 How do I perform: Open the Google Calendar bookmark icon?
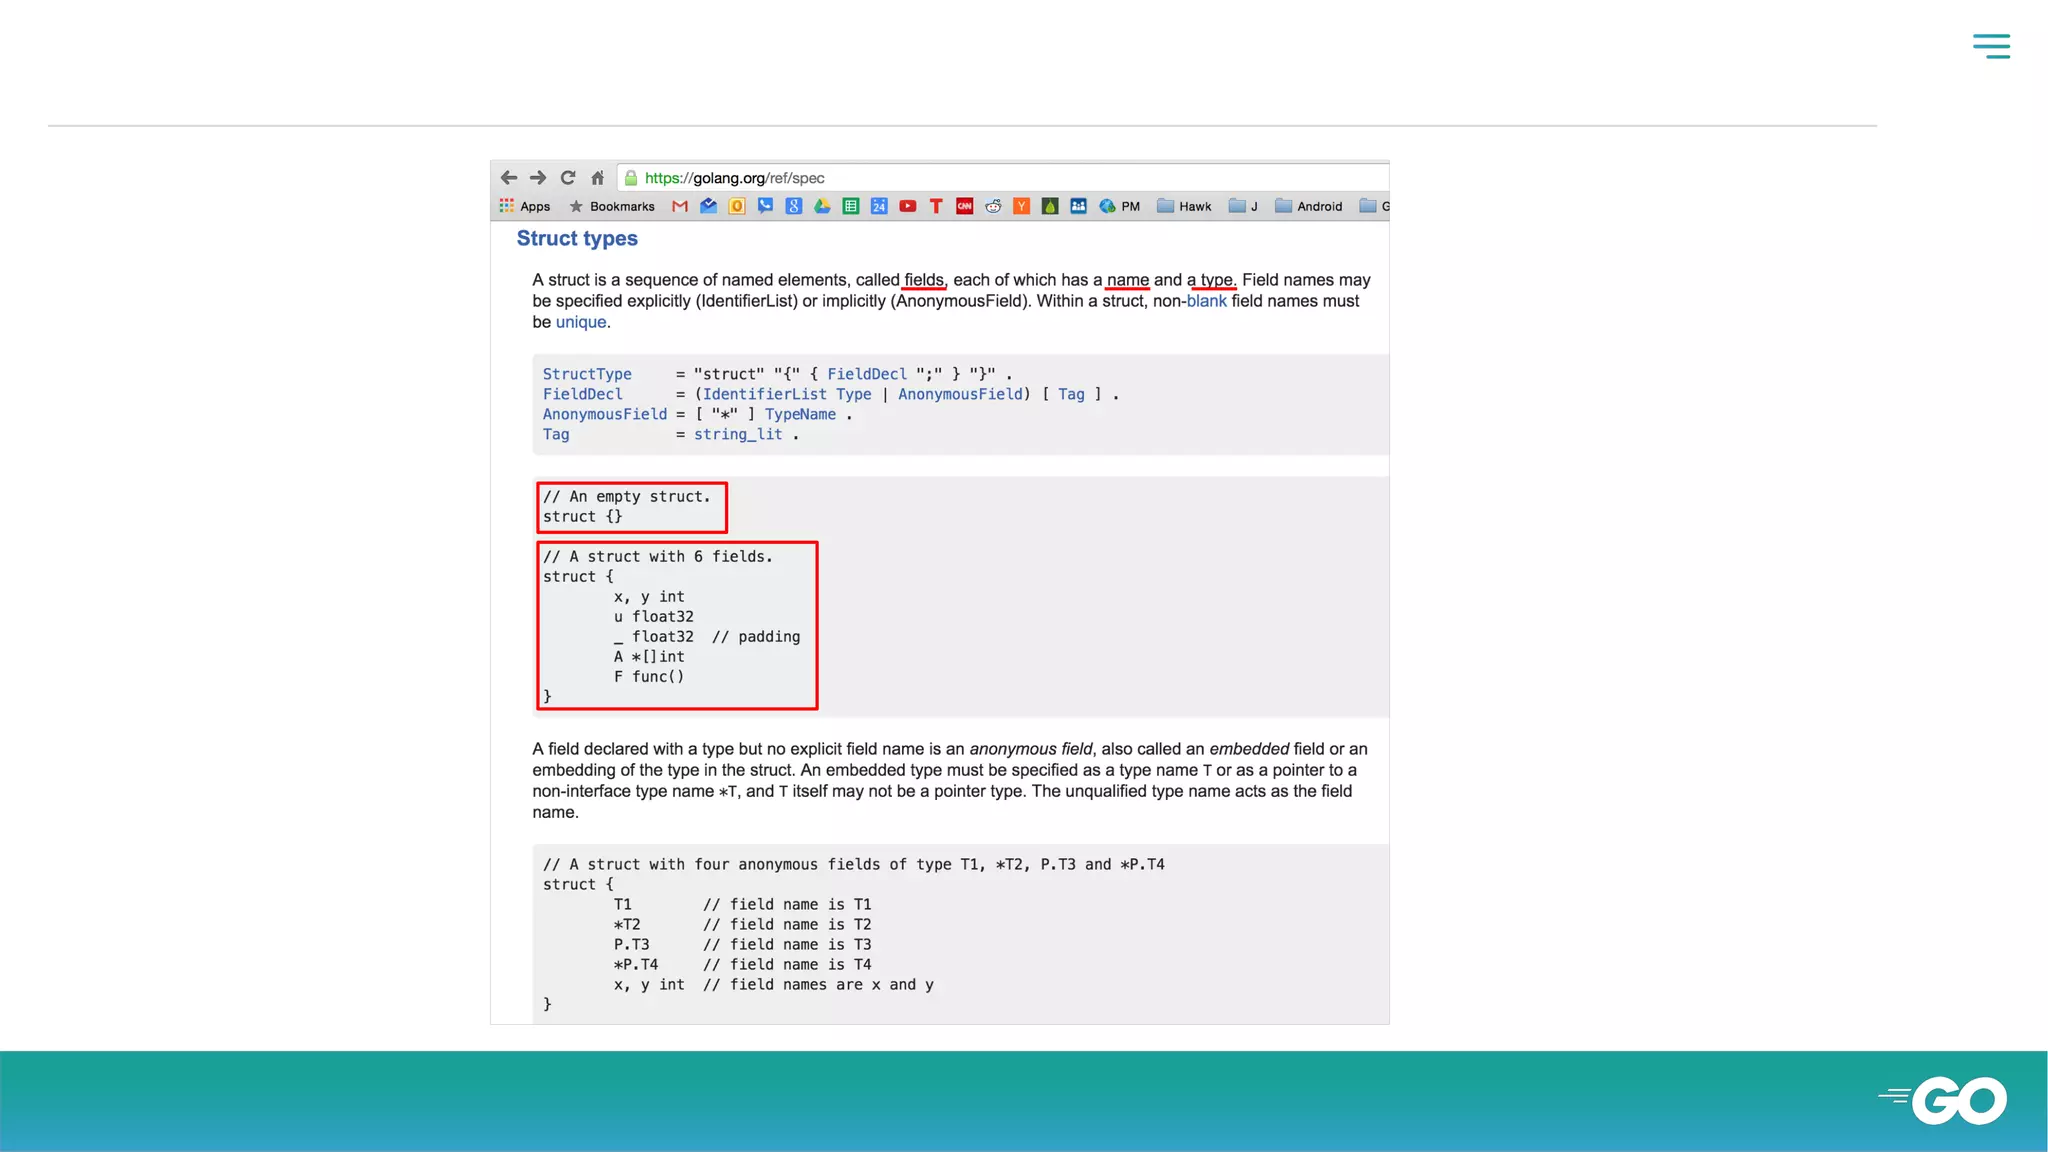(x=879, y=206)
